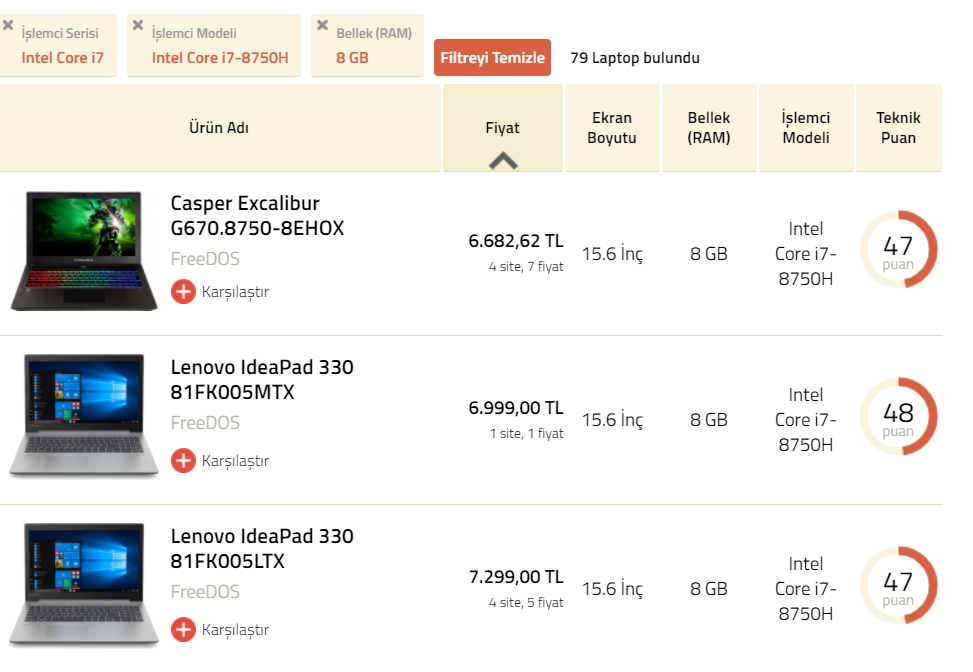Add Casper Excalibur to compare with plus icon
This screenshot has height=672, width=973.
point(183,292)
